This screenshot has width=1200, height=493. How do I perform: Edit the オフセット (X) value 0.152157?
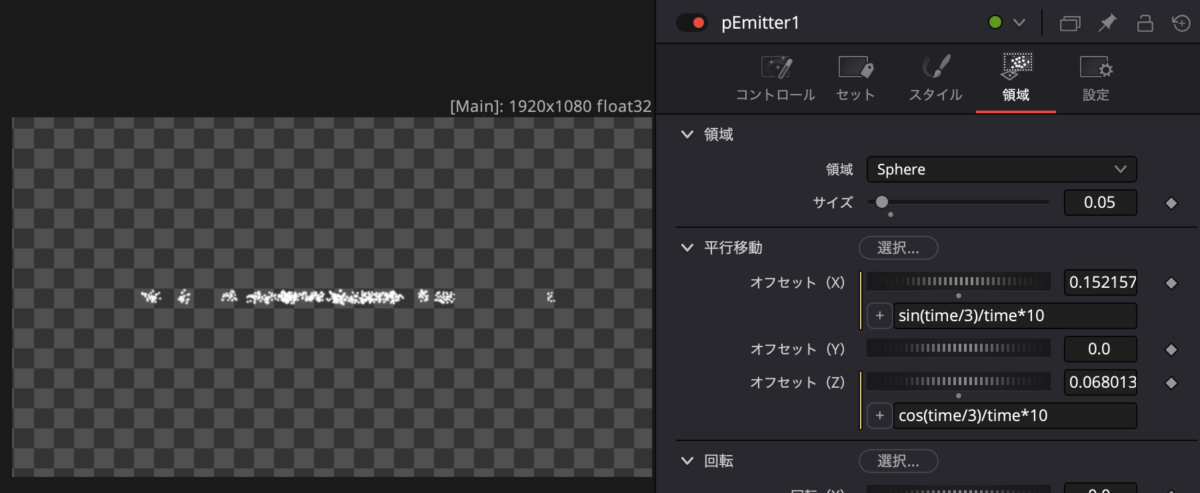coord(1100,283)
